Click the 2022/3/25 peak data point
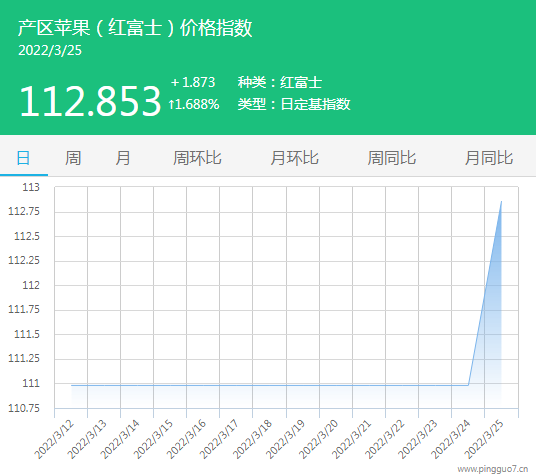Image resolution: width=536 pixels, height=475 pixels. [x=501, y=202]
